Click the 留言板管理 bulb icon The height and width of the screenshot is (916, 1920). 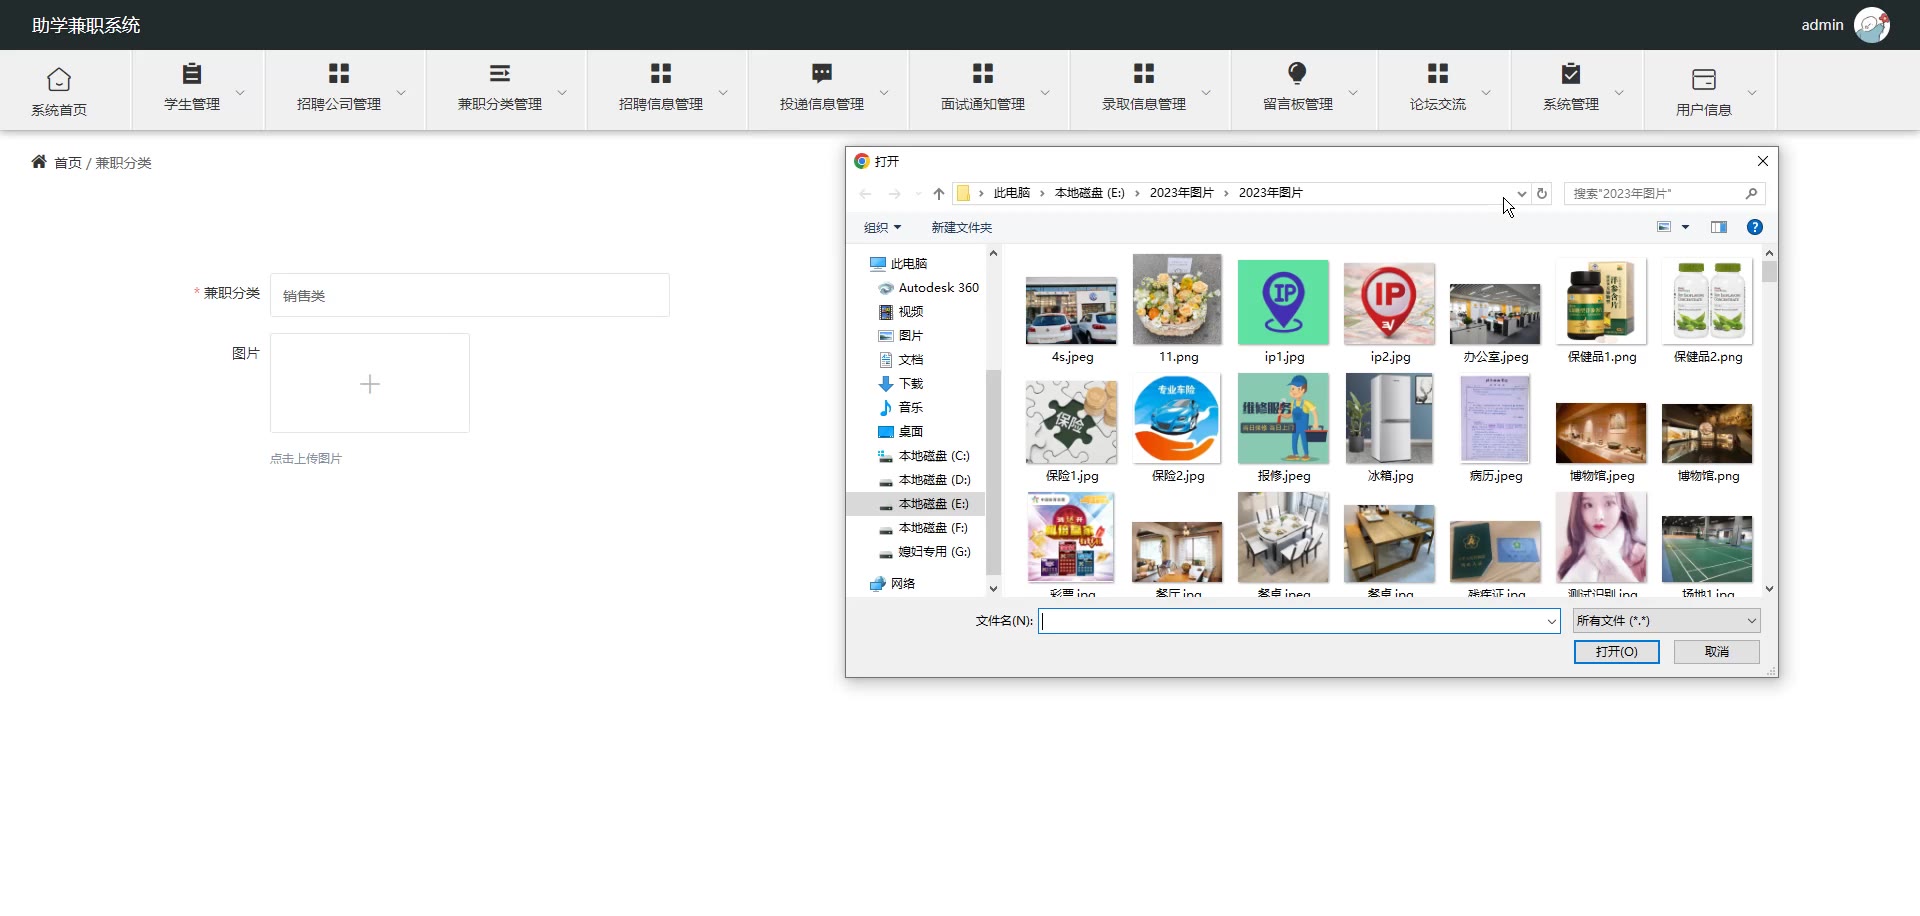(1298, 73)
